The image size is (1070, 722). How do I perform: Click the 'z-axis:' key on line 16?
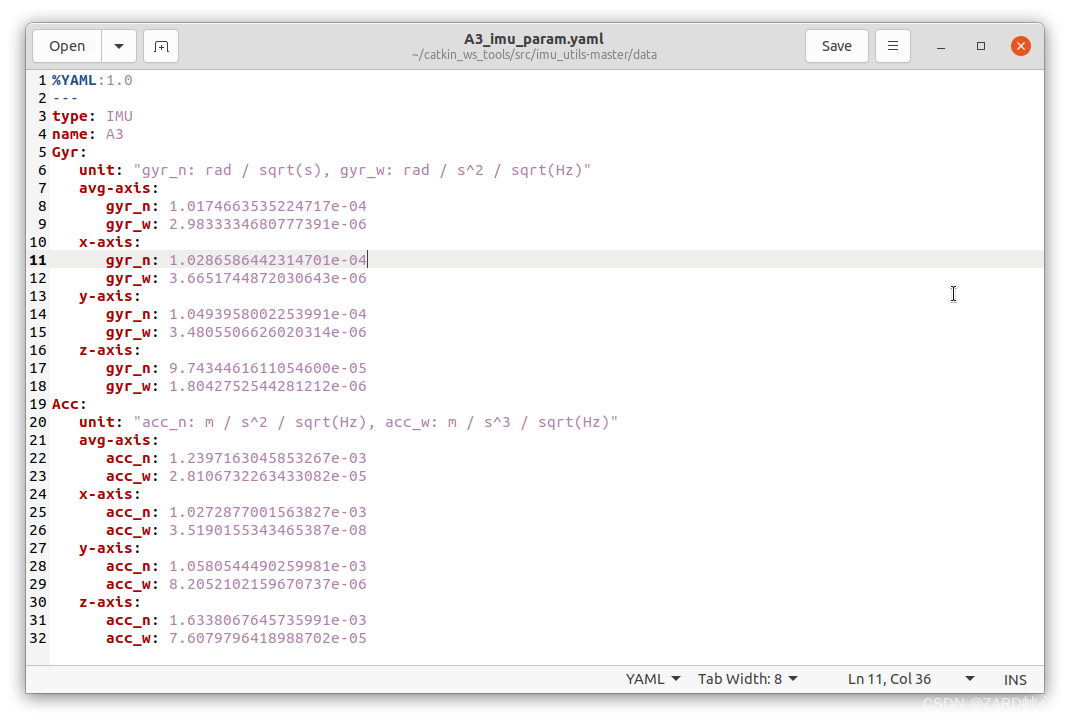point(109,350)
